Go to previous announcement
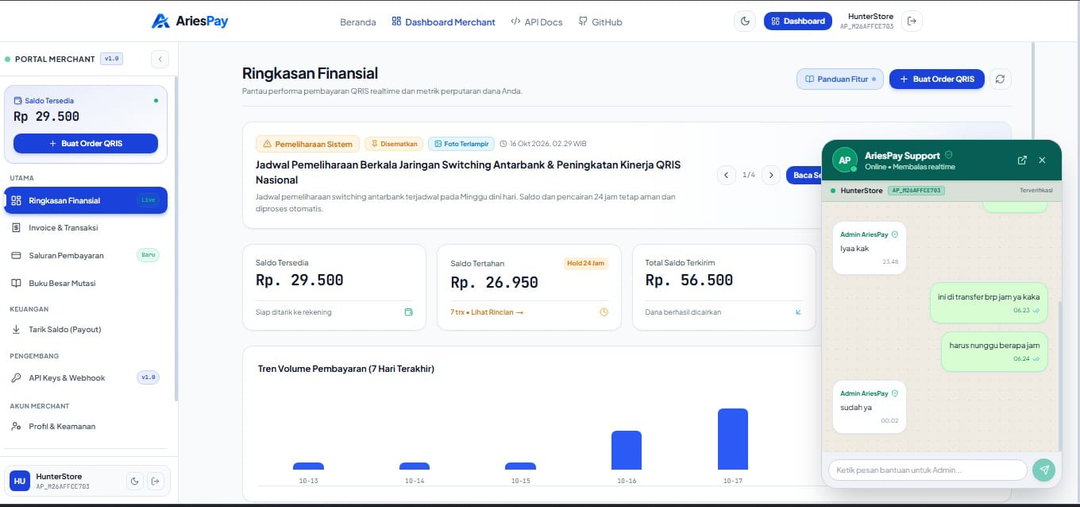1080x507 pixels. click(726, 175)
